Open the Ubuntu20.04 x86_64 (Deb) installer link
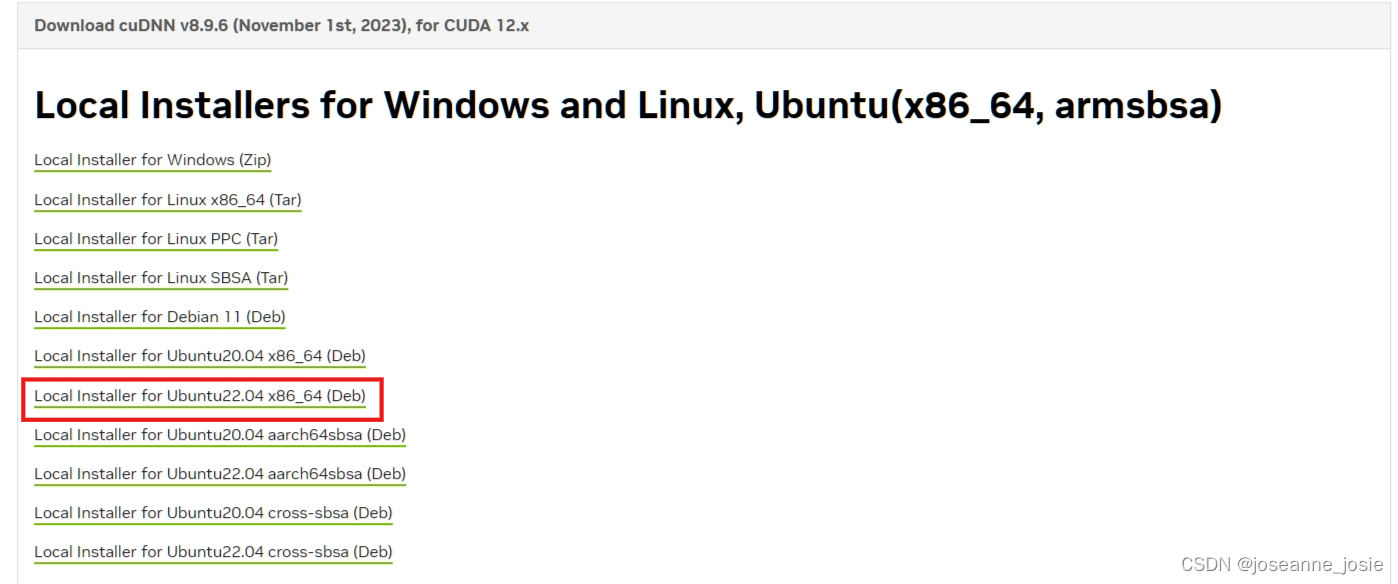 tap(199, 356)
